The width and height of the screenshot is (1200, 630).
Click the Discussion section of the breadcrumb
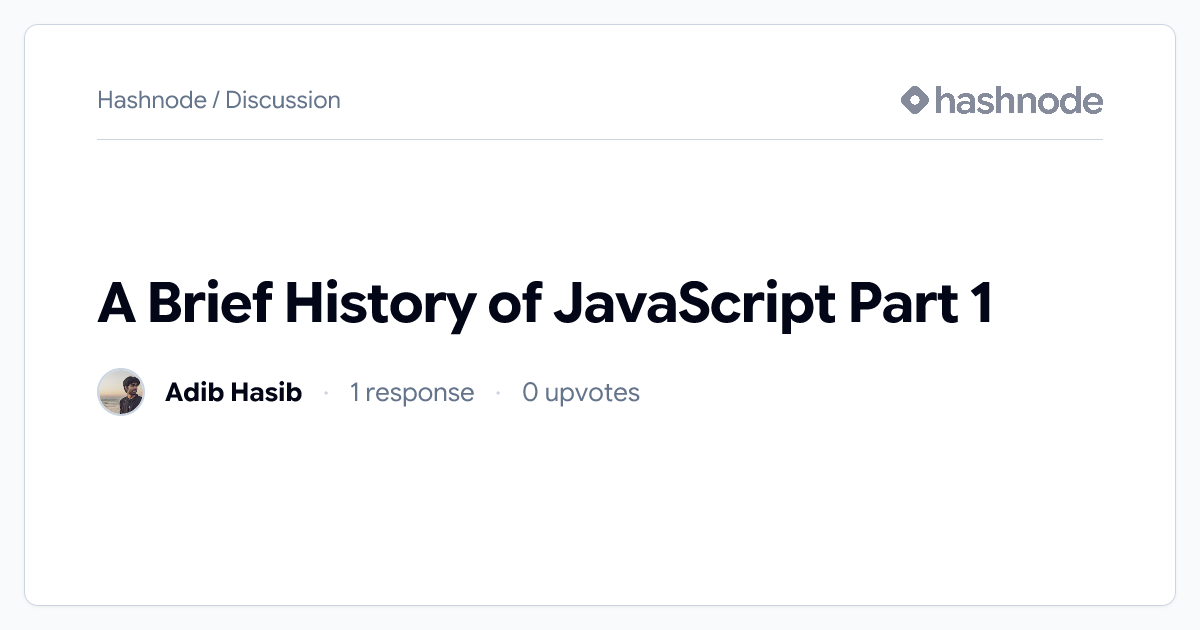tap(282, 100)
